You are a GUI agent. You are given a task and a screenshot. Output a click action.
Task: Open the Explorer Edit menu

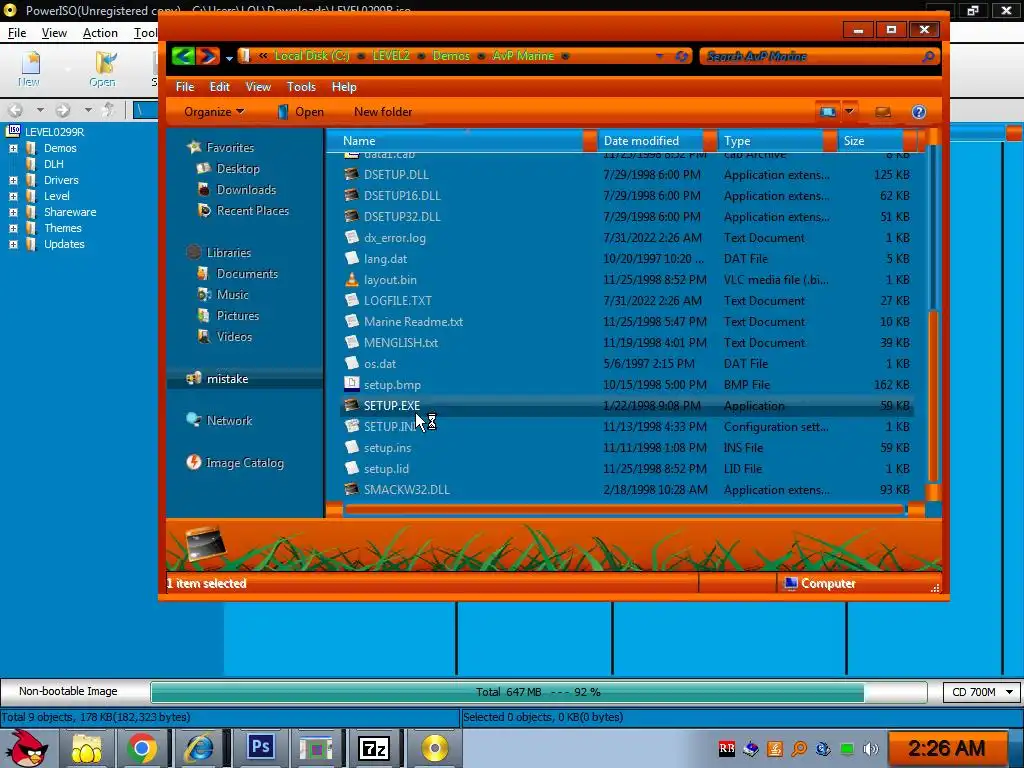[x=219, y=87]
